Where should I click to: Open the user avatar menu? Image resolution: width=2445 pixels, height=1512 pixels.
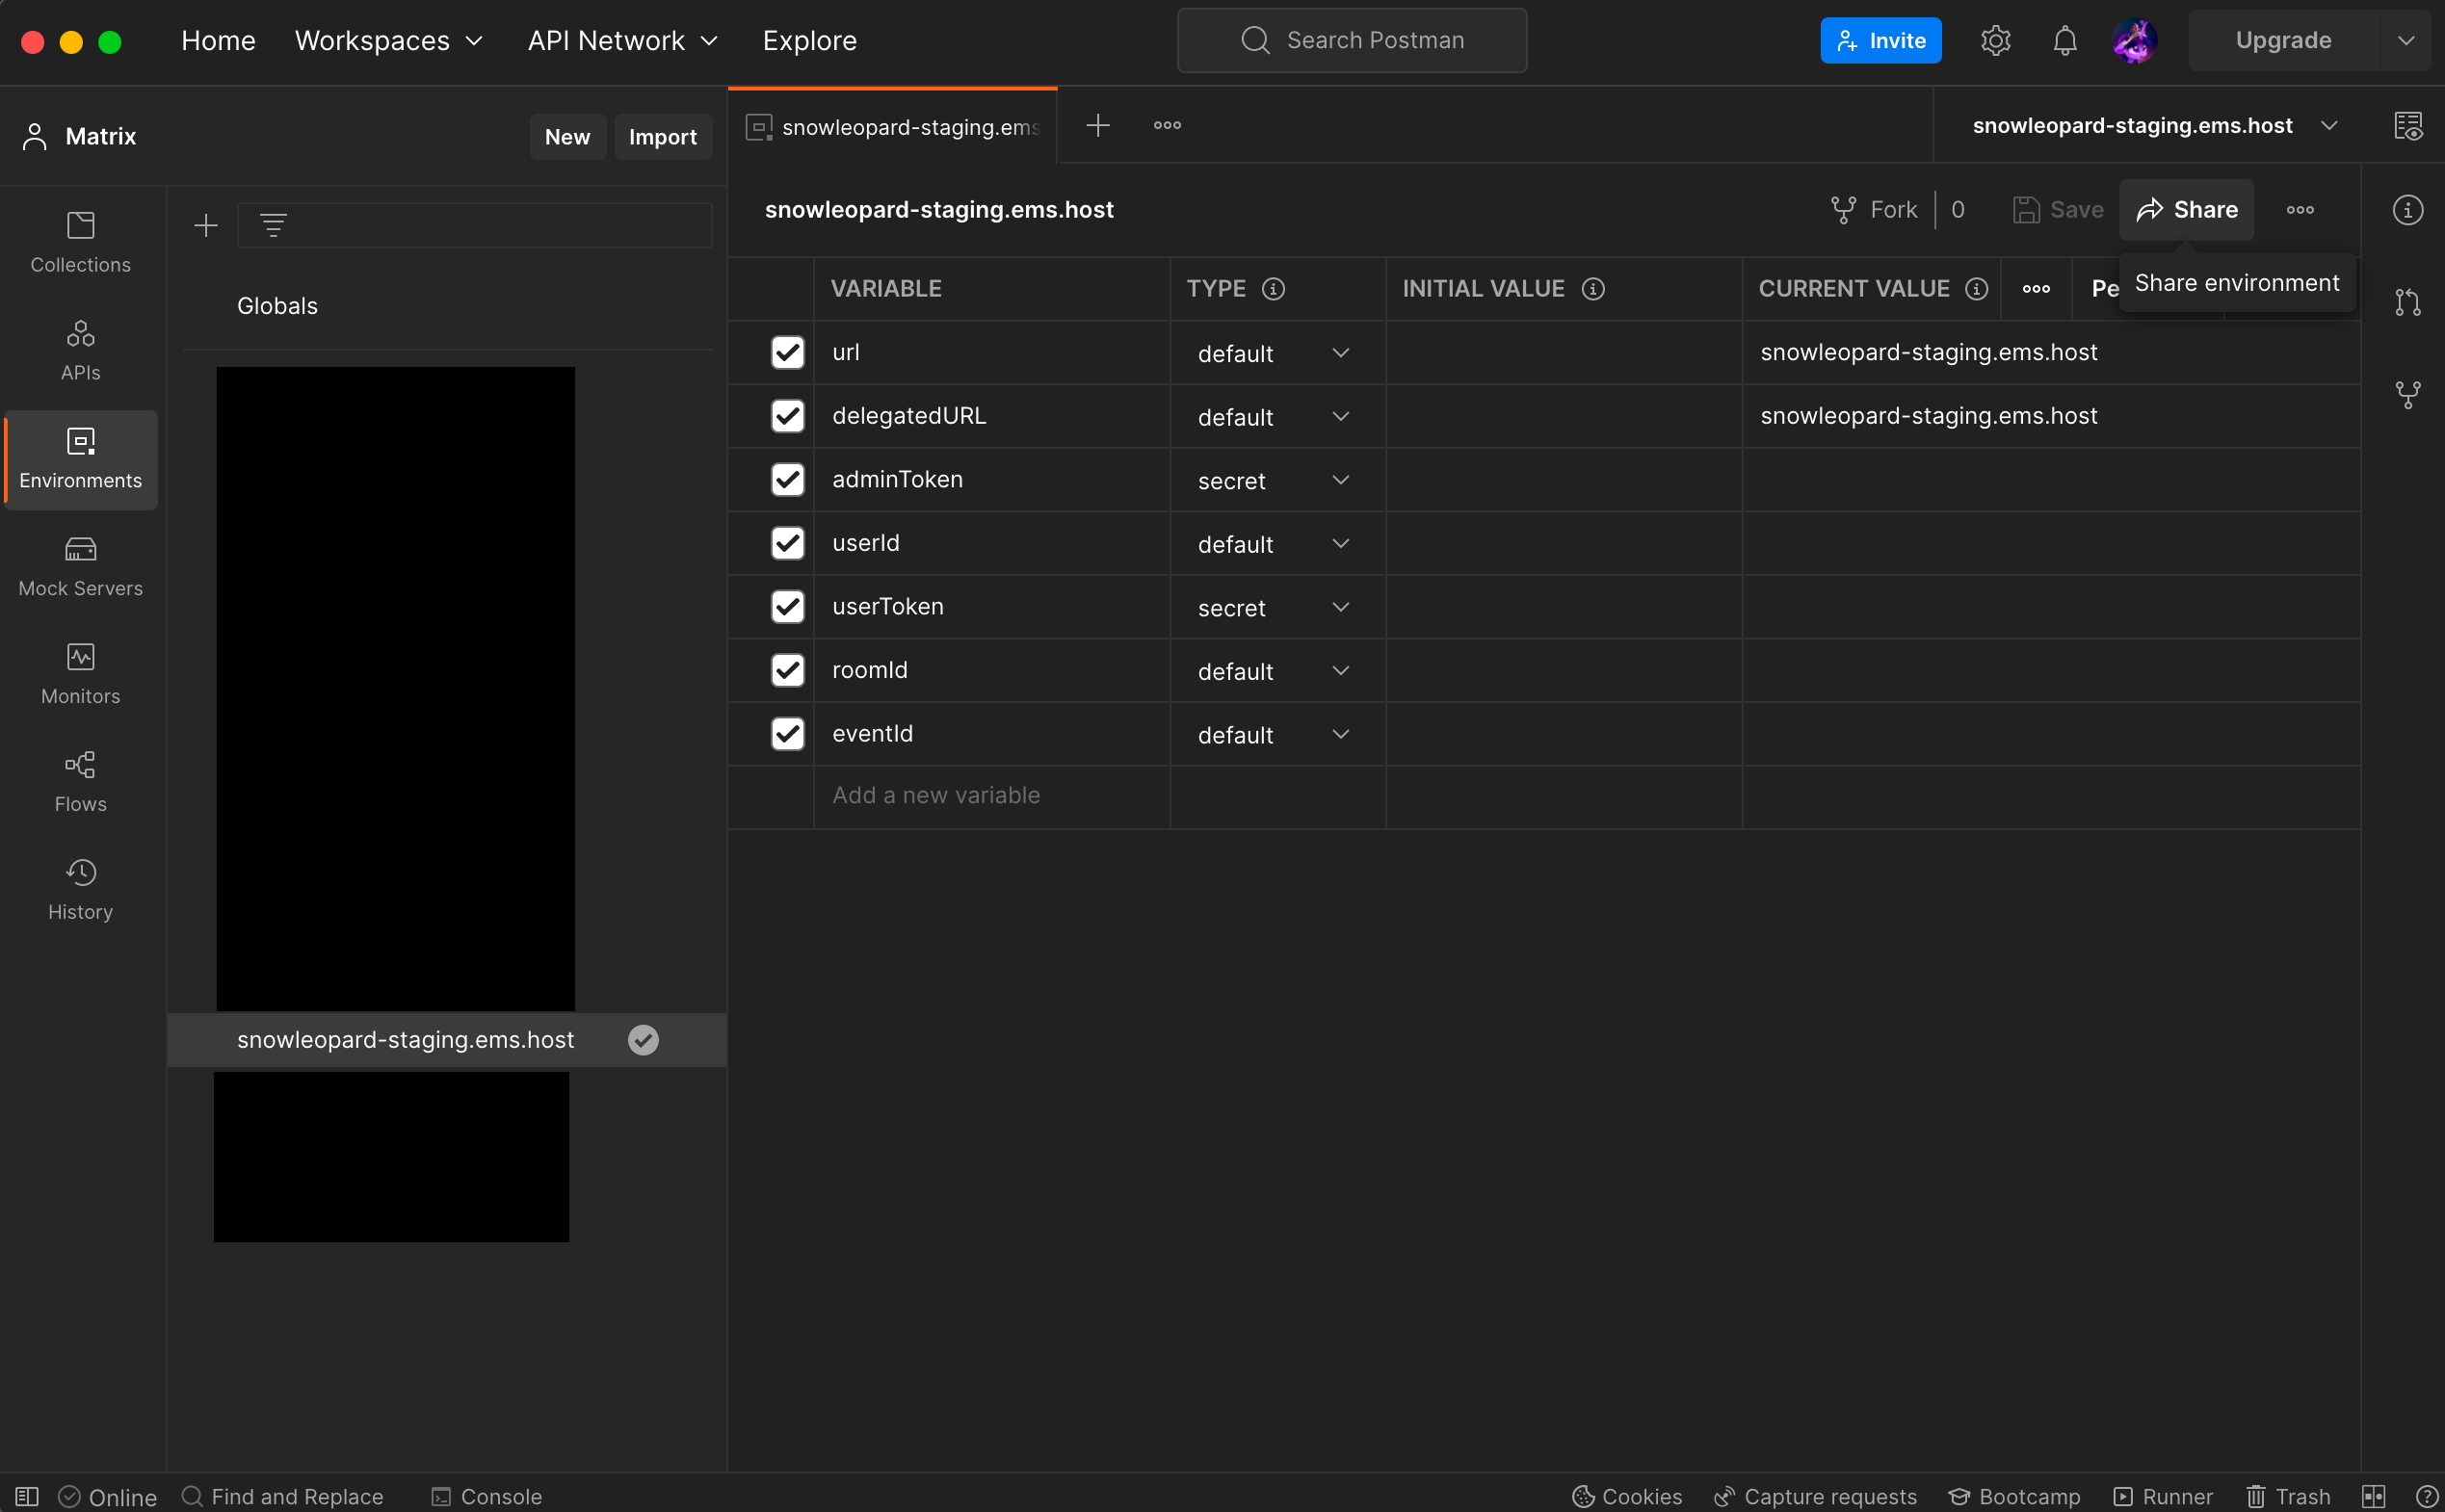(2134, 41)
